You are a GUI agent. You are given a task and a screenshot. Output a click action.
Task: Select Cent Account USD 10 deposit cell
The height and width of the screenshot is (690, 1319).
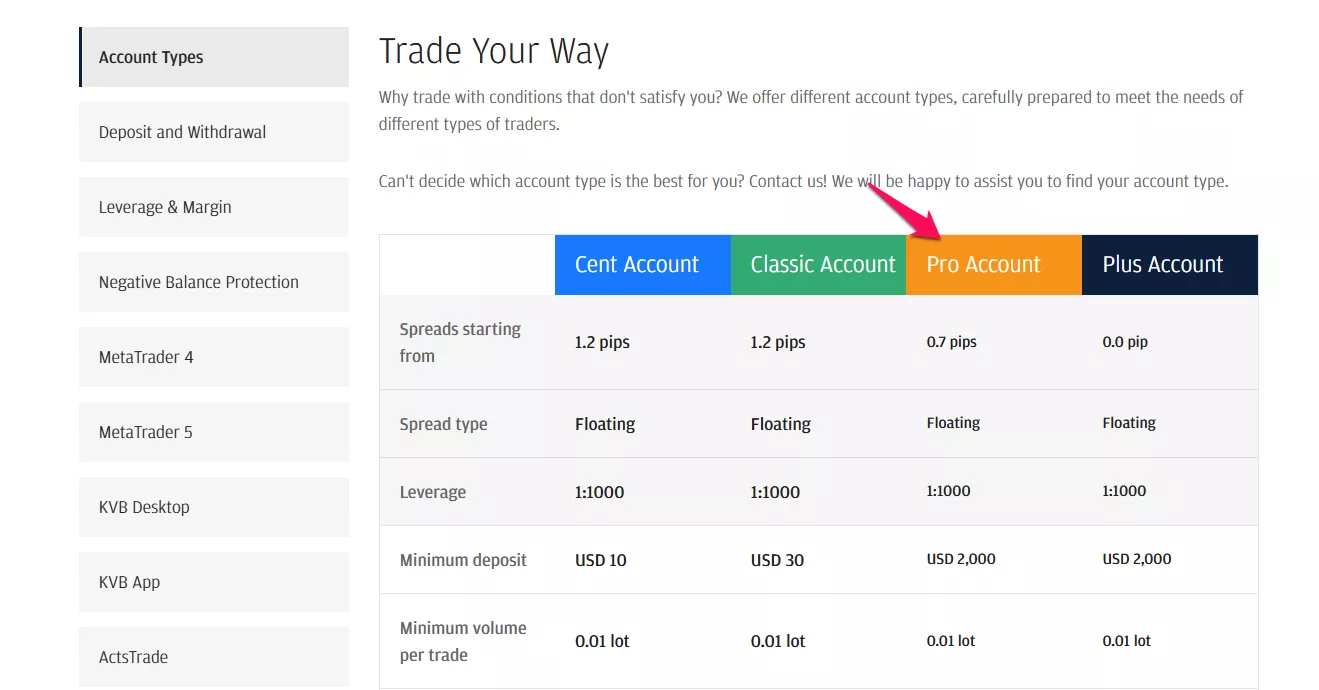[601, 560]
